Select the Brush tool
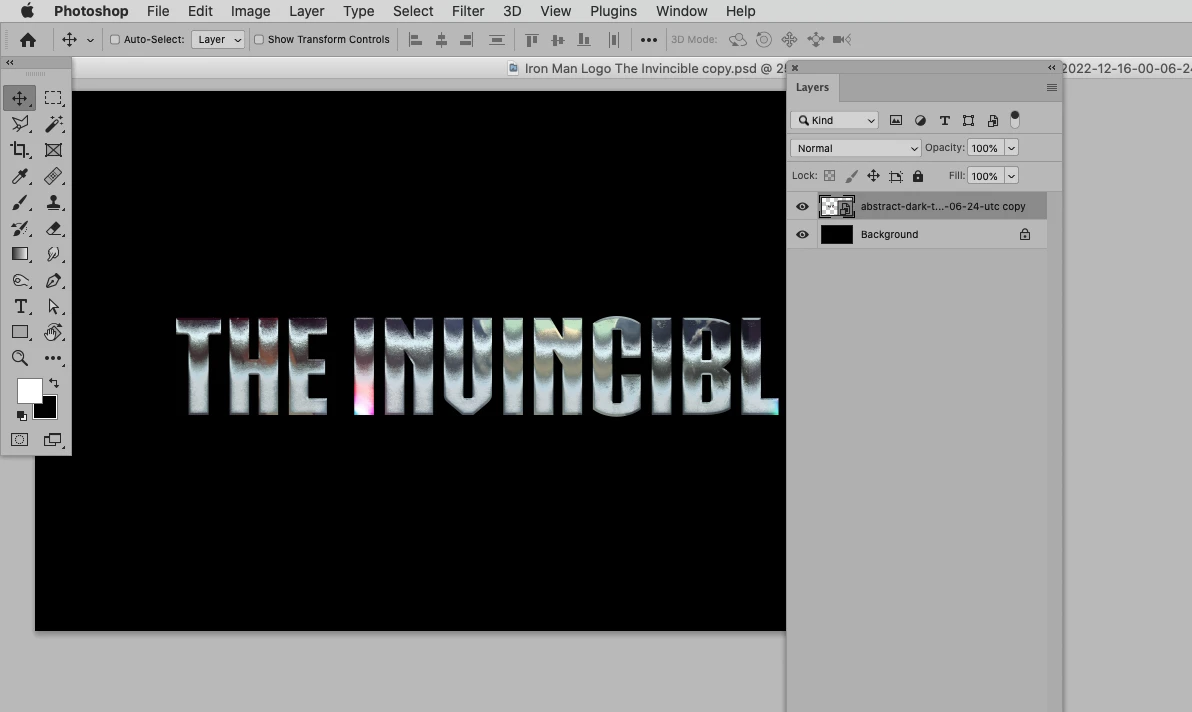The height and width of the screenshot is (712, 1192). [x=20, y=202]
